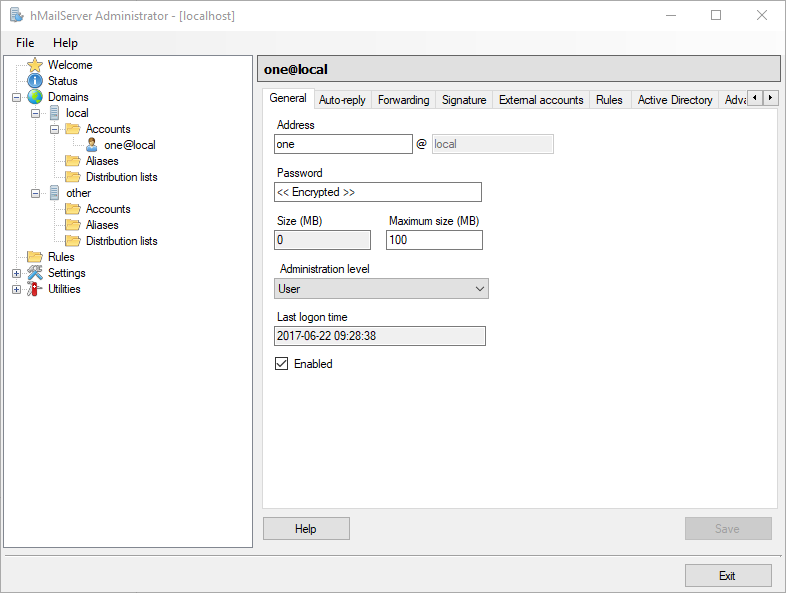Click the Exit button
786x593 pixels.
(x=728, y=575)
